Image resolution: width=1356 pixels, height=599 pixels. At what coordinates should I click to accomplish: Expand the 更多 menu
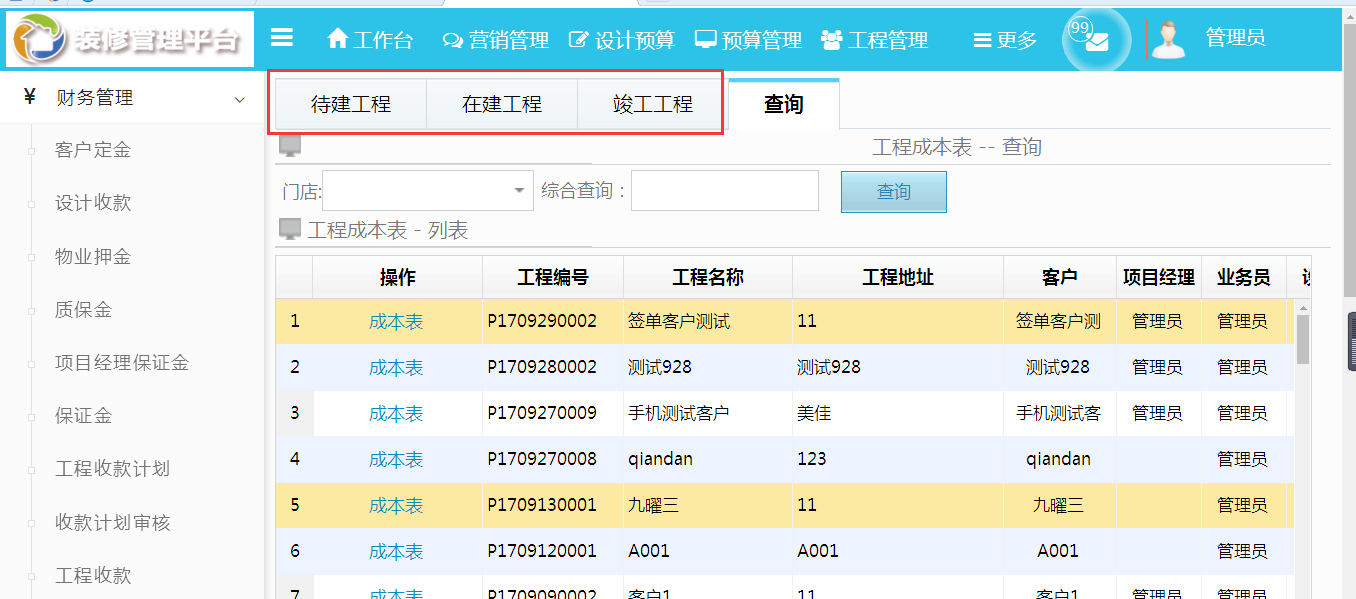(x=1001, y=41)
